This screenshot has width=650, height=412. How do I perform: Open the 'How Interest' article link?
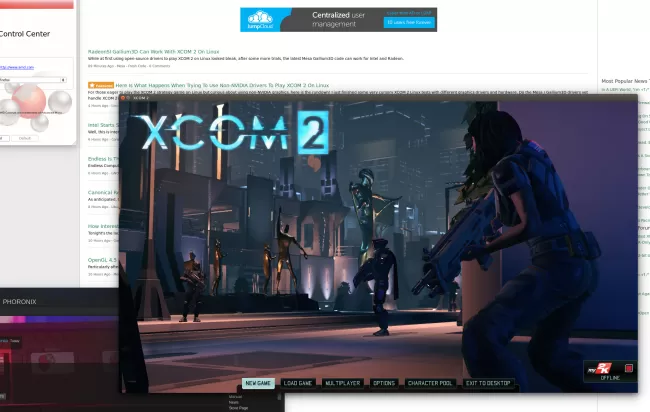pos(103,226)
